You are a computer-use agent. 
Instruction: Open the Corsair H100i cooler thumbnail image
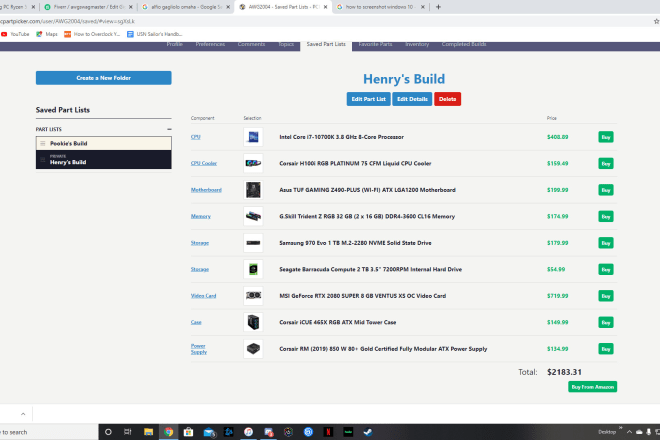coord(253,163)
